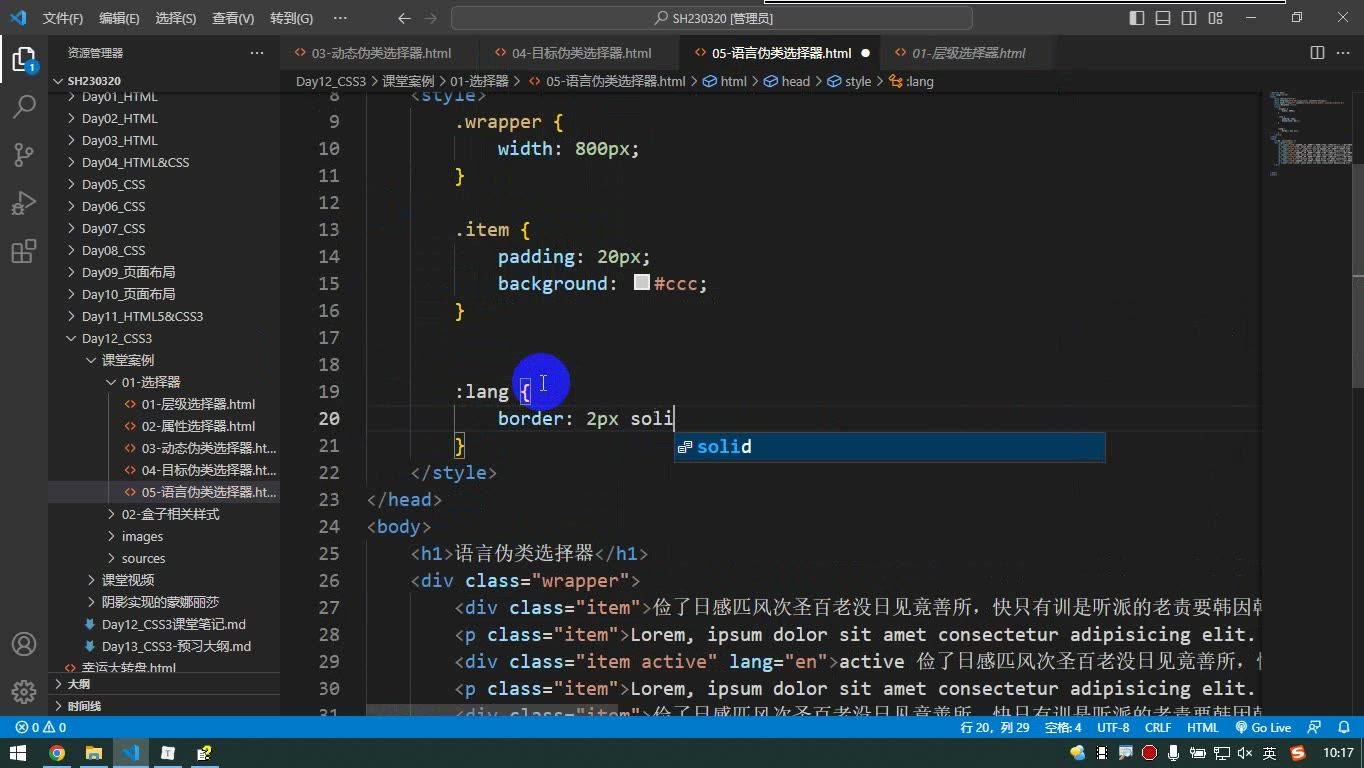Image resolution: width=1364 pixels, height=768 pixels.
Task: Open the Accounts icon in activity bar
Action: click(x=24, y=644)
